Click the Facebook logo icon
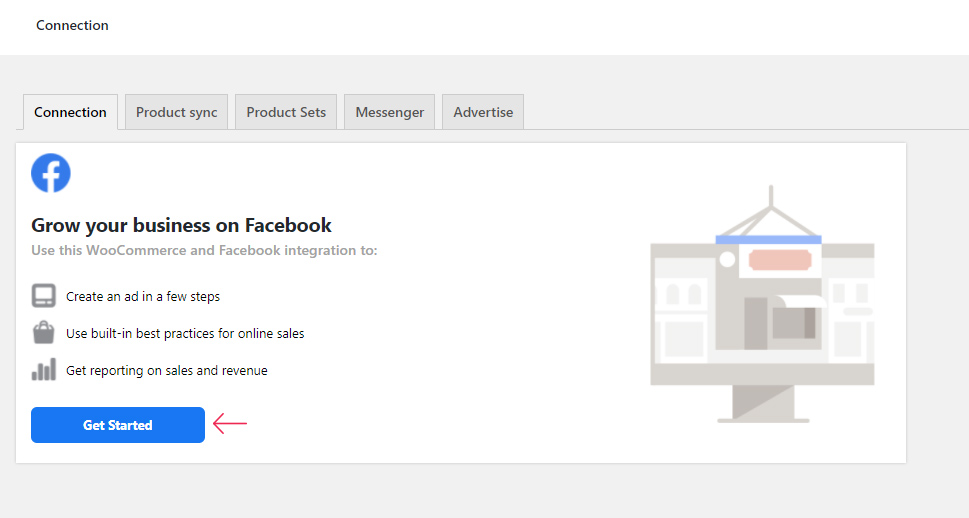The image size is (969, 518). click(x=51, y=173)
